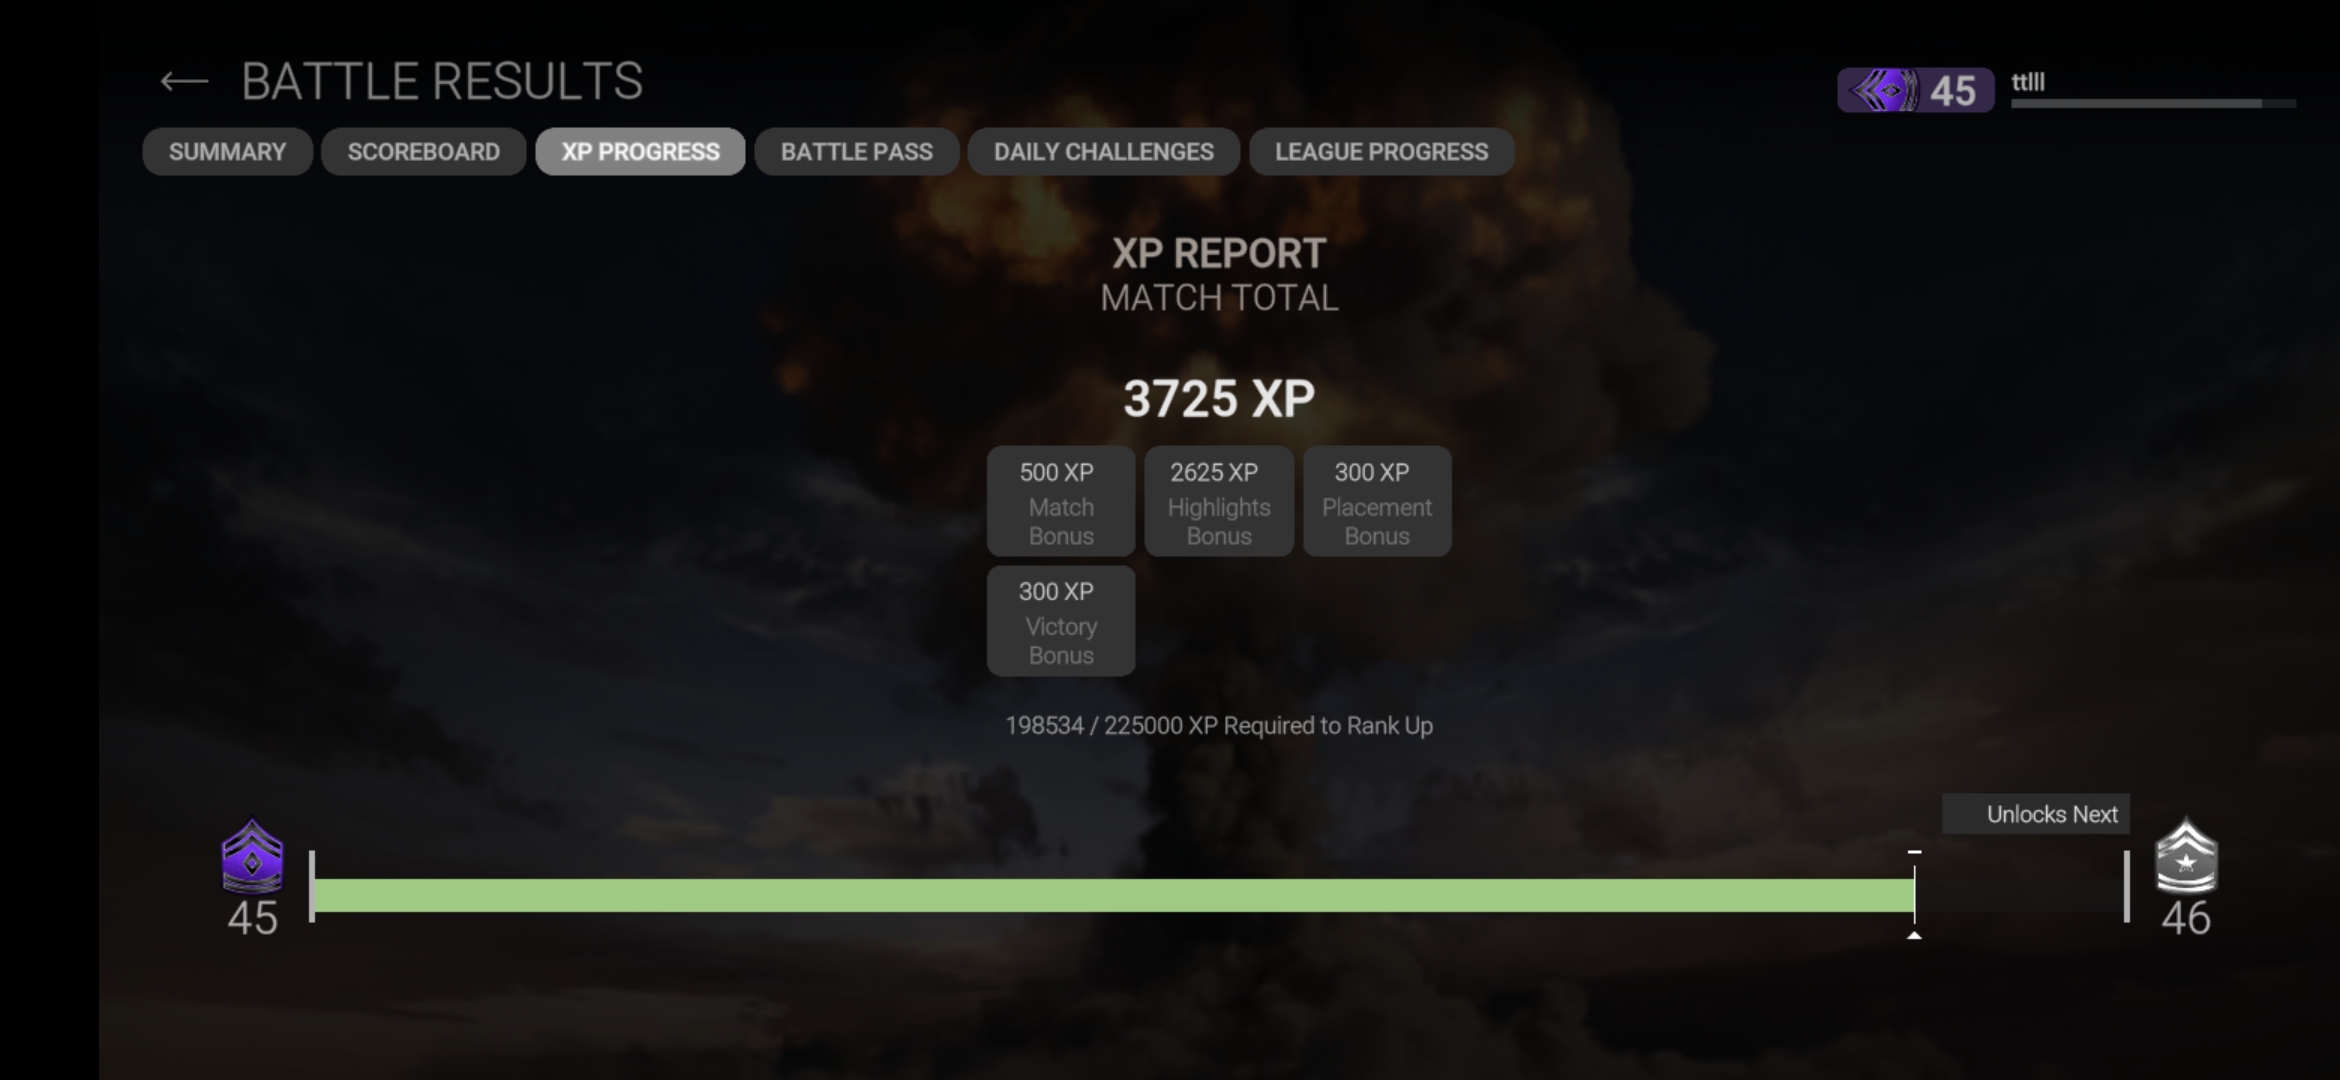Tap the 300 XP Placement Bonus tile
Image resolution: width=2340 pixels, height=1080 pixels.
click(x=1376, y=502)
